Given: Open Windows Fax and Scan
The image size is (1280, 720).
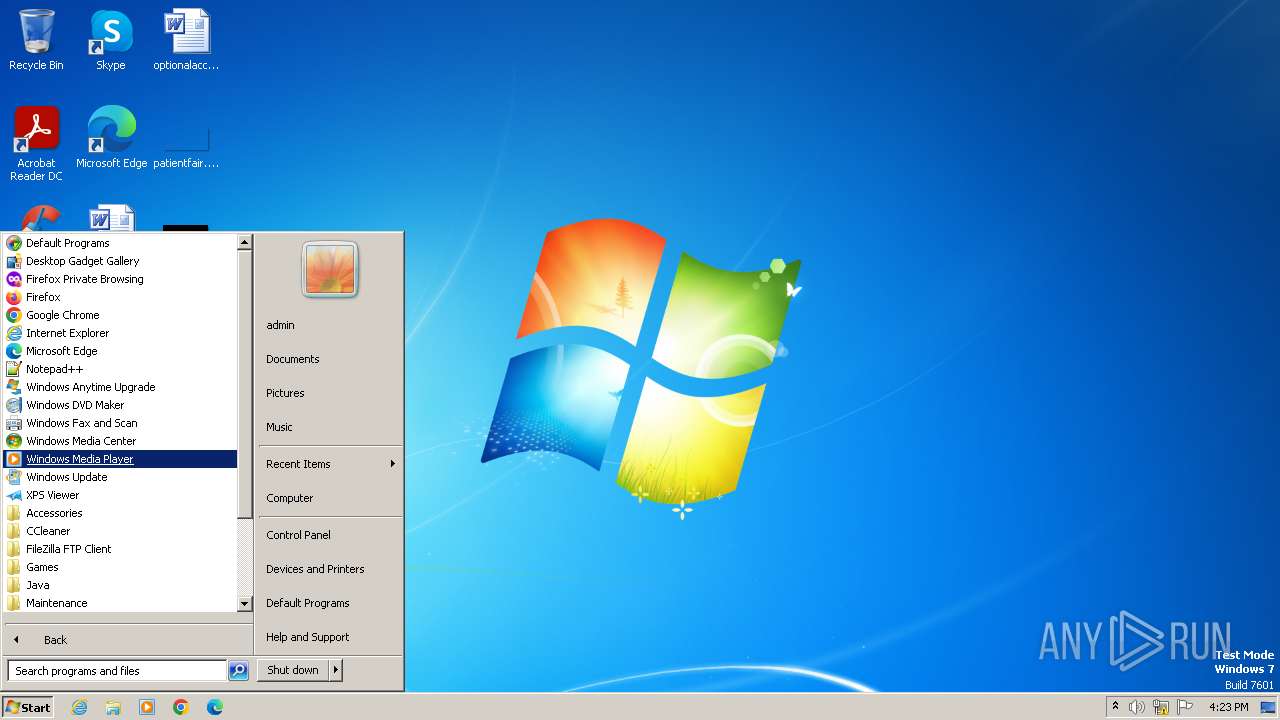Looking at the screenshot, I should (120, 423).
